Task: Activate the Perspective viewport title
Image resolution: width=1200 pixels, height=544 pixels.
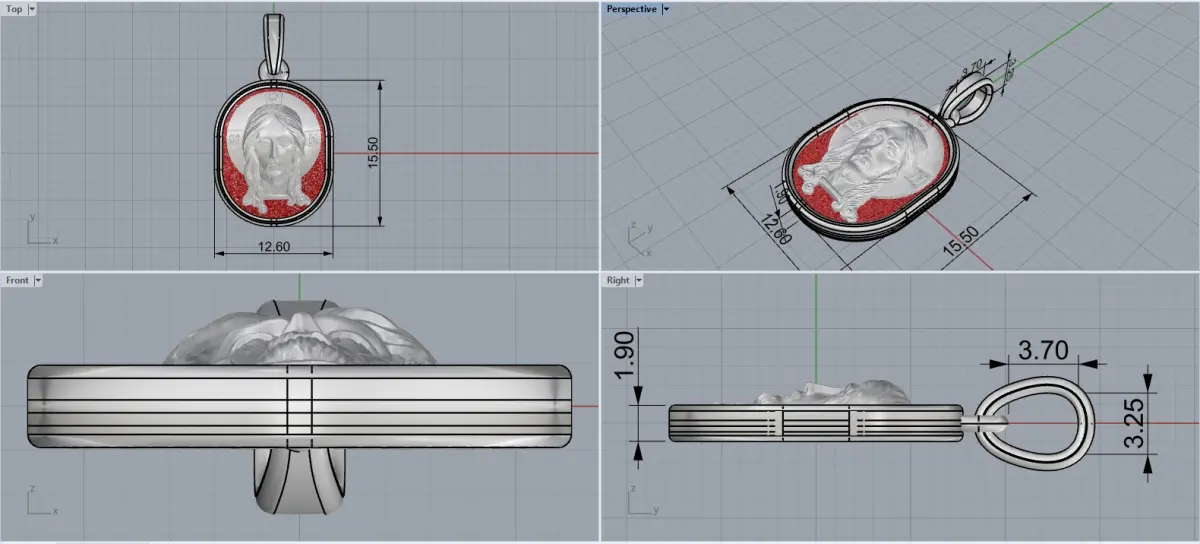Action: tap(631, 8)
